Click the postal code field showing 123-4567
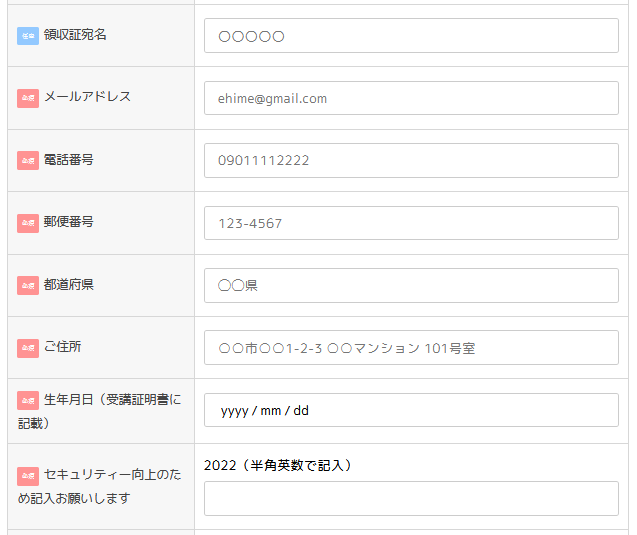This screenshot has height=535, width=637. coord(411,223)
